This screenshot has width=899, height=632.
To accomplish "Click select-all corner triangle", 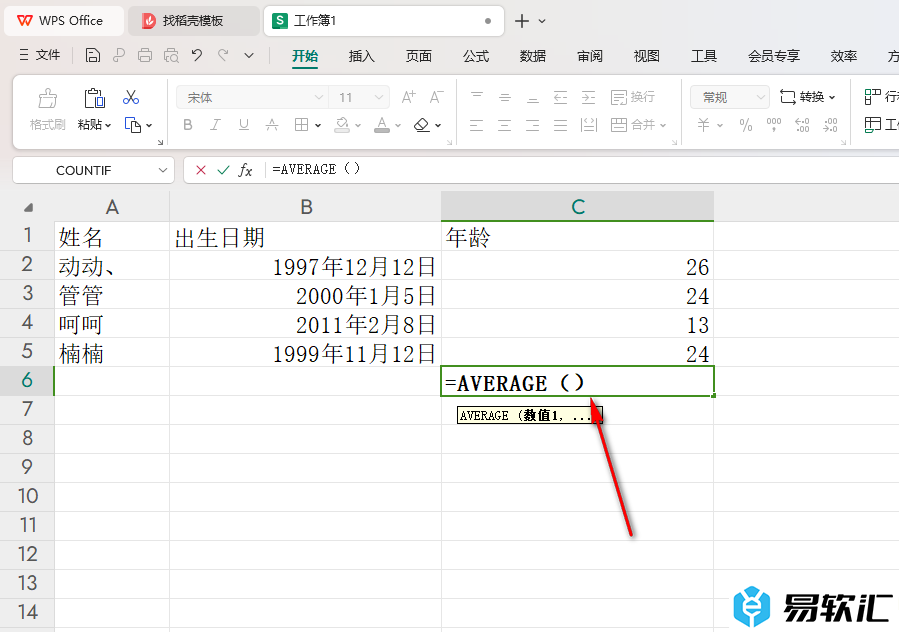I will [x=28, y=207].
